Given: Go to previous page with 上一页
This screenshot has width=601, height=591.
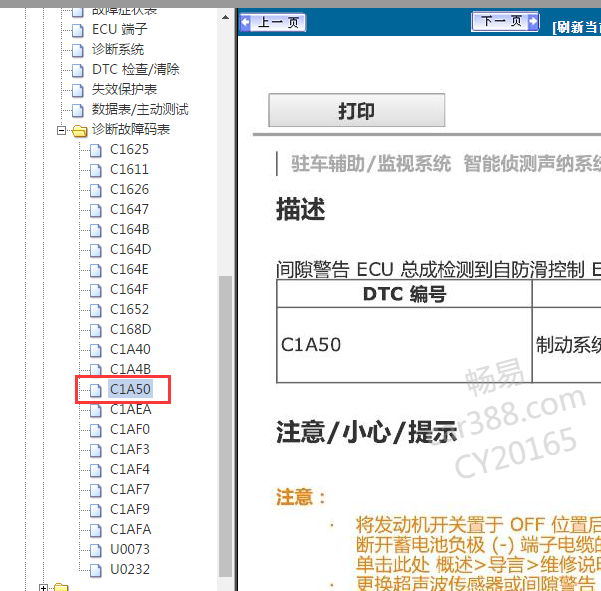Looking at the screenshot, I should (x=273, y=22).
